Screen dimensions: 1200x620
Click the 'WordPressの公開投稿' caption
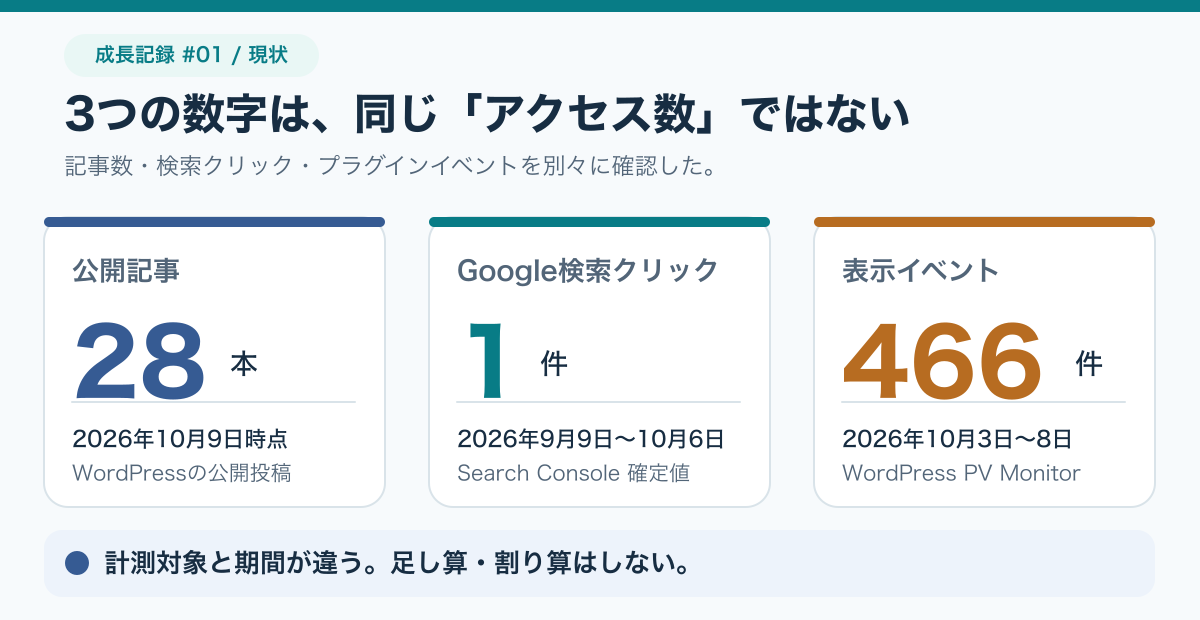[182, 473]
